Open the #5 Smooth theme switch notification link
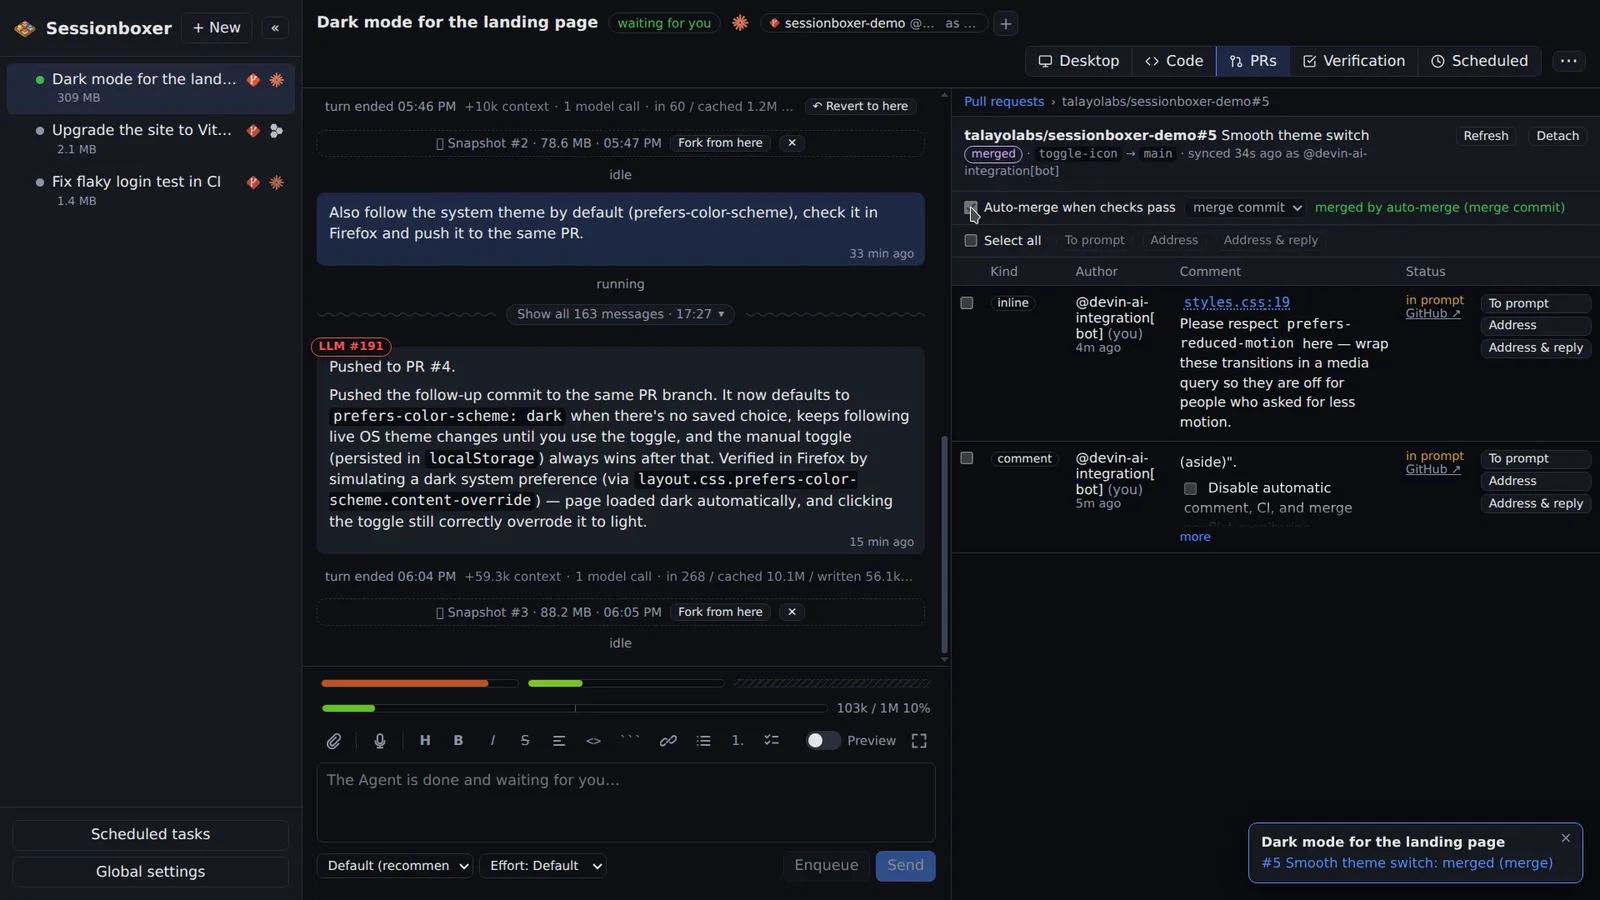Image resolution: width=1600 pixels, height=900 pixels. [x=1407, y=863]
